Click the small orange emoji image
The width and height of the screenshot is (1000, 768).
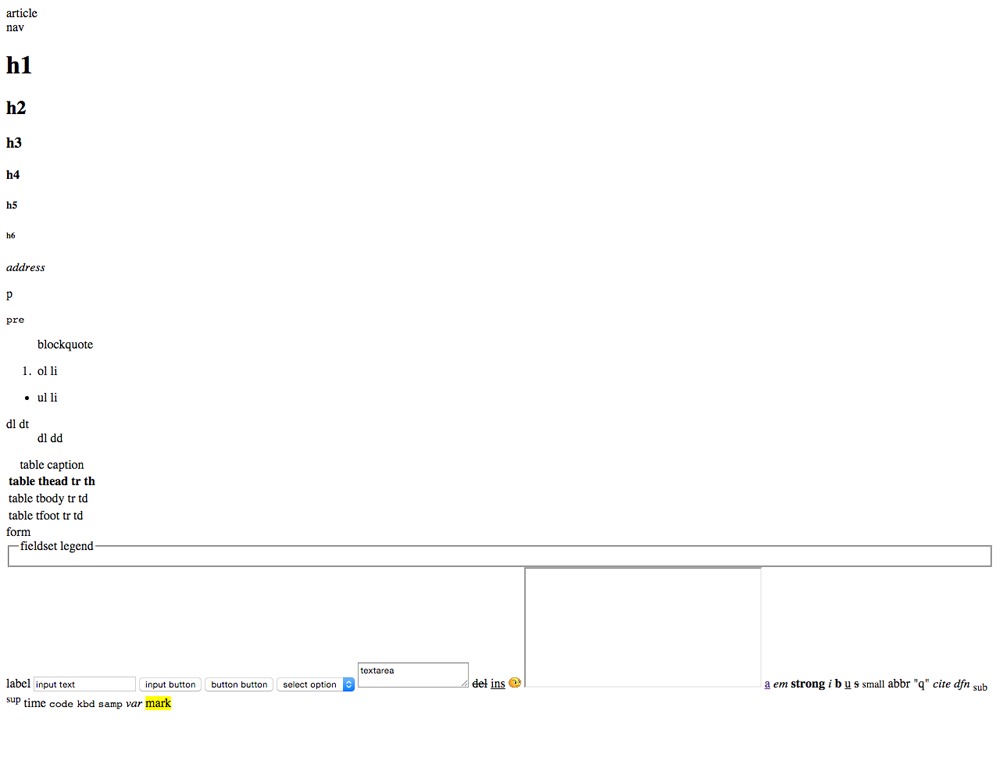pos(515,683)
